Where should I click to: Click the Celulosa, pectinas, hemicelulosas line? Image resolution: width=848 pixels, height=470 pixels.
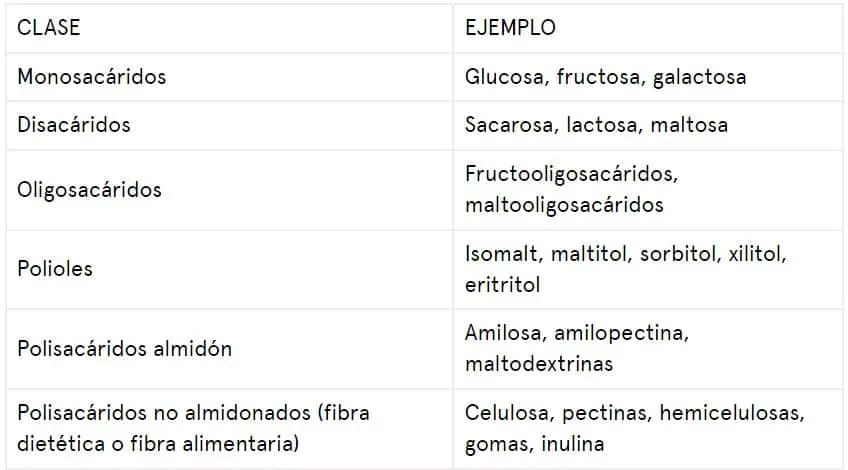point(634,413)
